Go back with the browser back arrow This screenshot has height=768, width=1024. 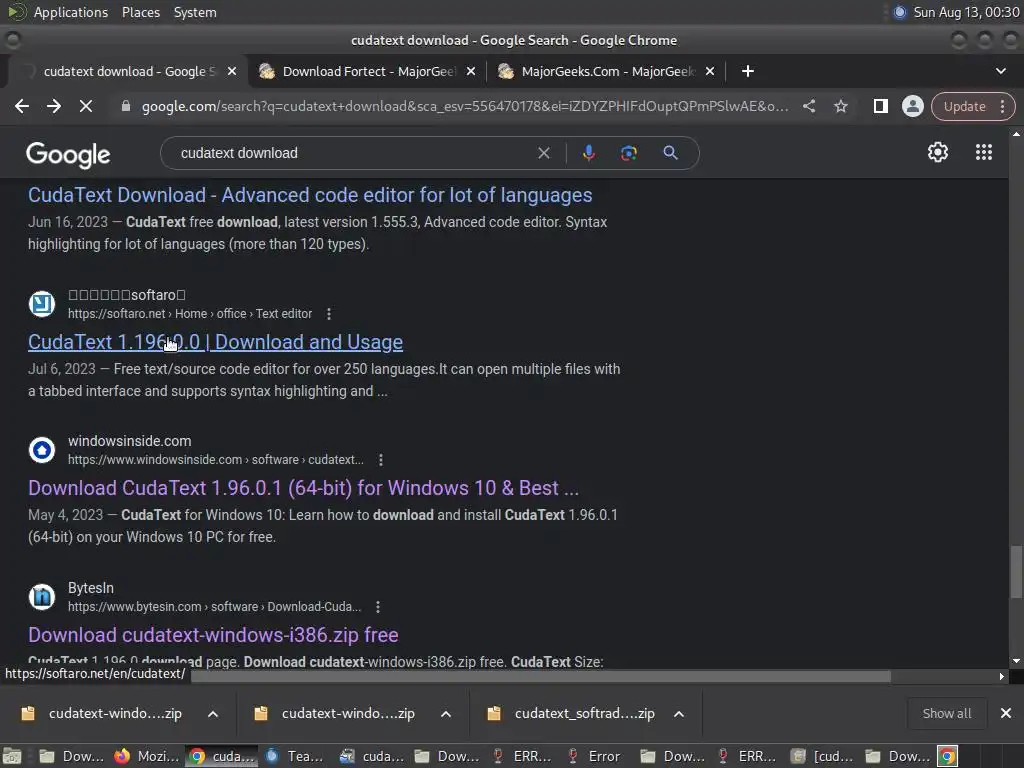[x=22, y=106]
